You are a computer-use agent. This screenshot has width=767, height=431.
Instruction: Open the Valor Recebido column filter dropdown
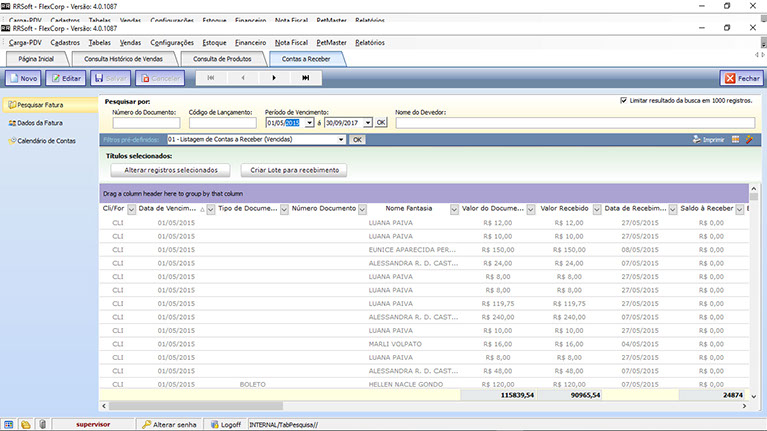click(597, 209)
